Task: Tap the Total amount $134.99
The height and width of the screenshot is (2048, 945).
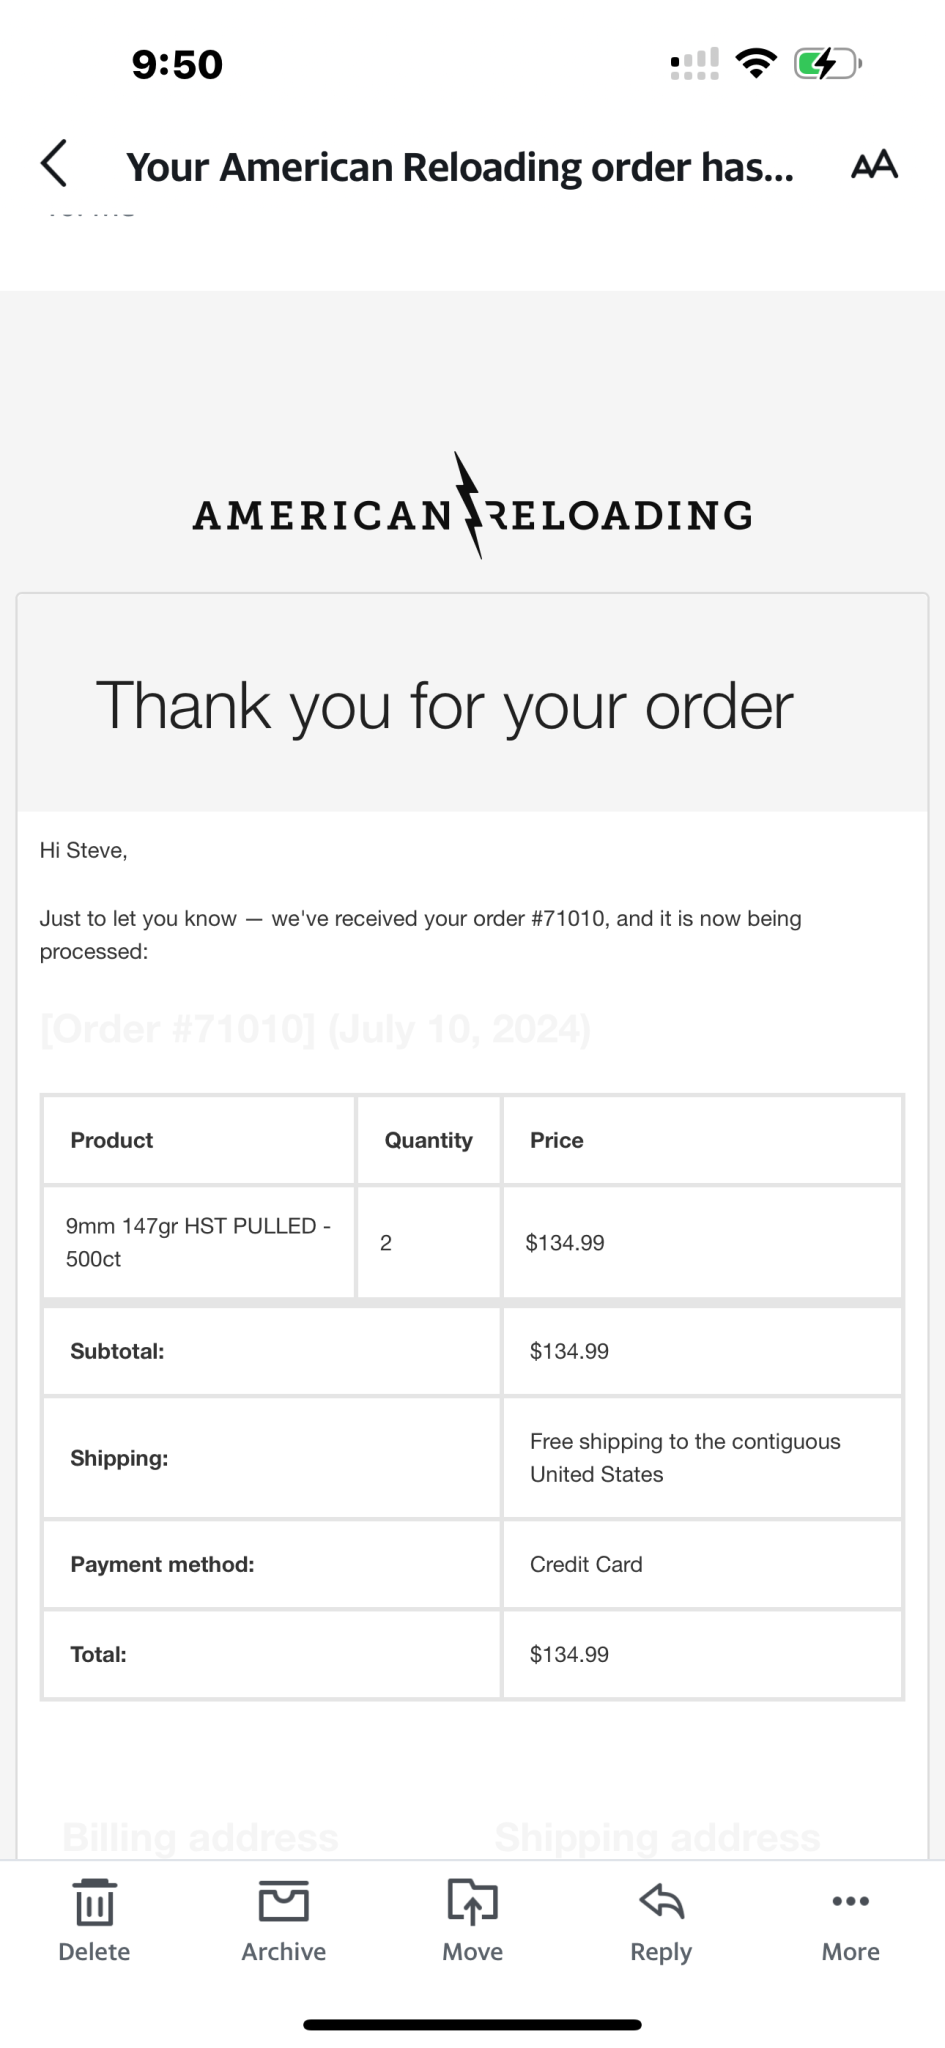Action: coord(569,1654)
